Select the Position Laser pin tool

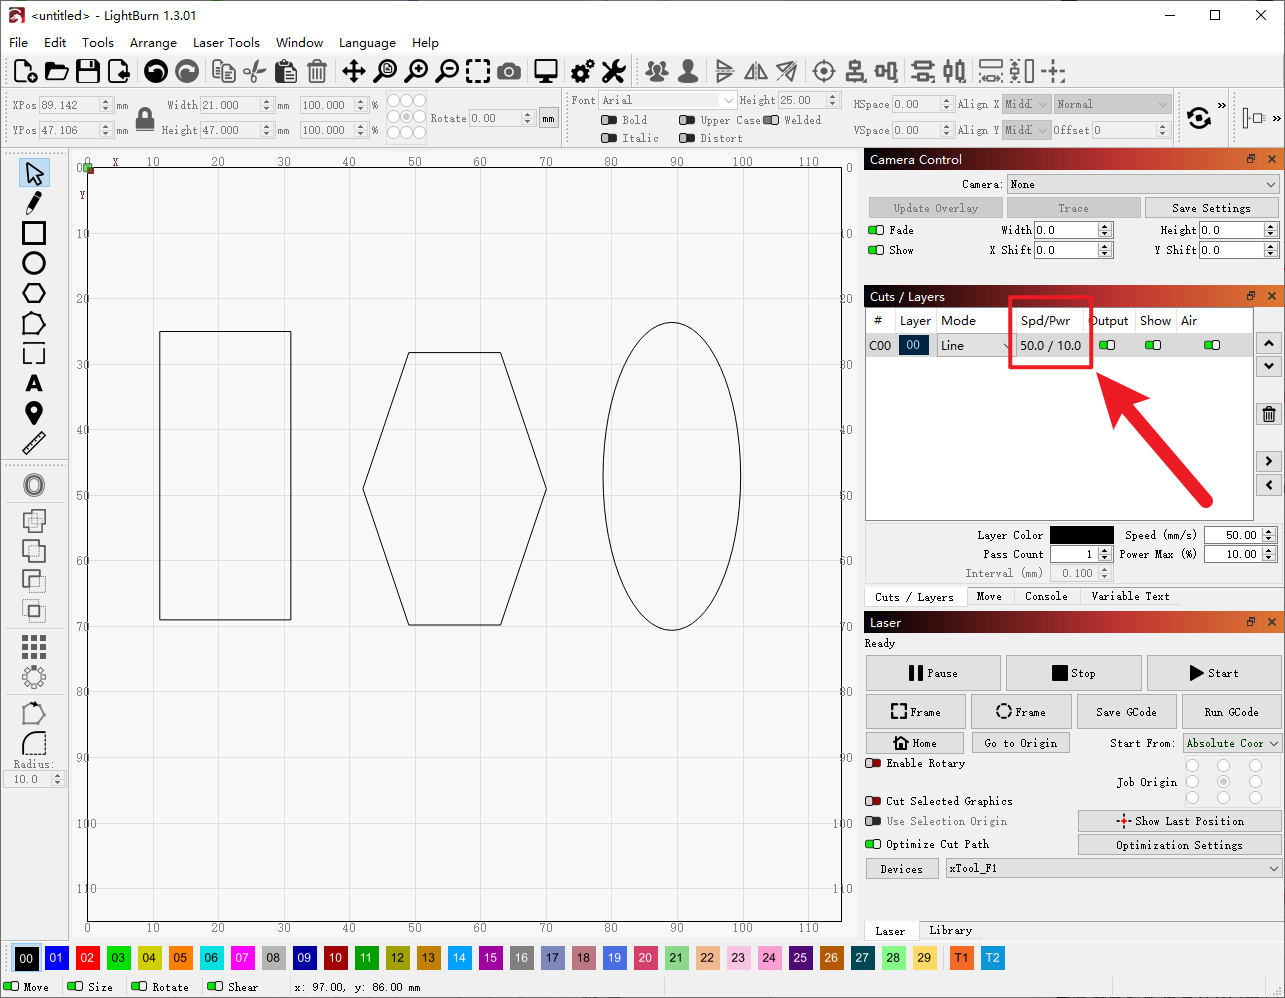(x=34, y=413)
